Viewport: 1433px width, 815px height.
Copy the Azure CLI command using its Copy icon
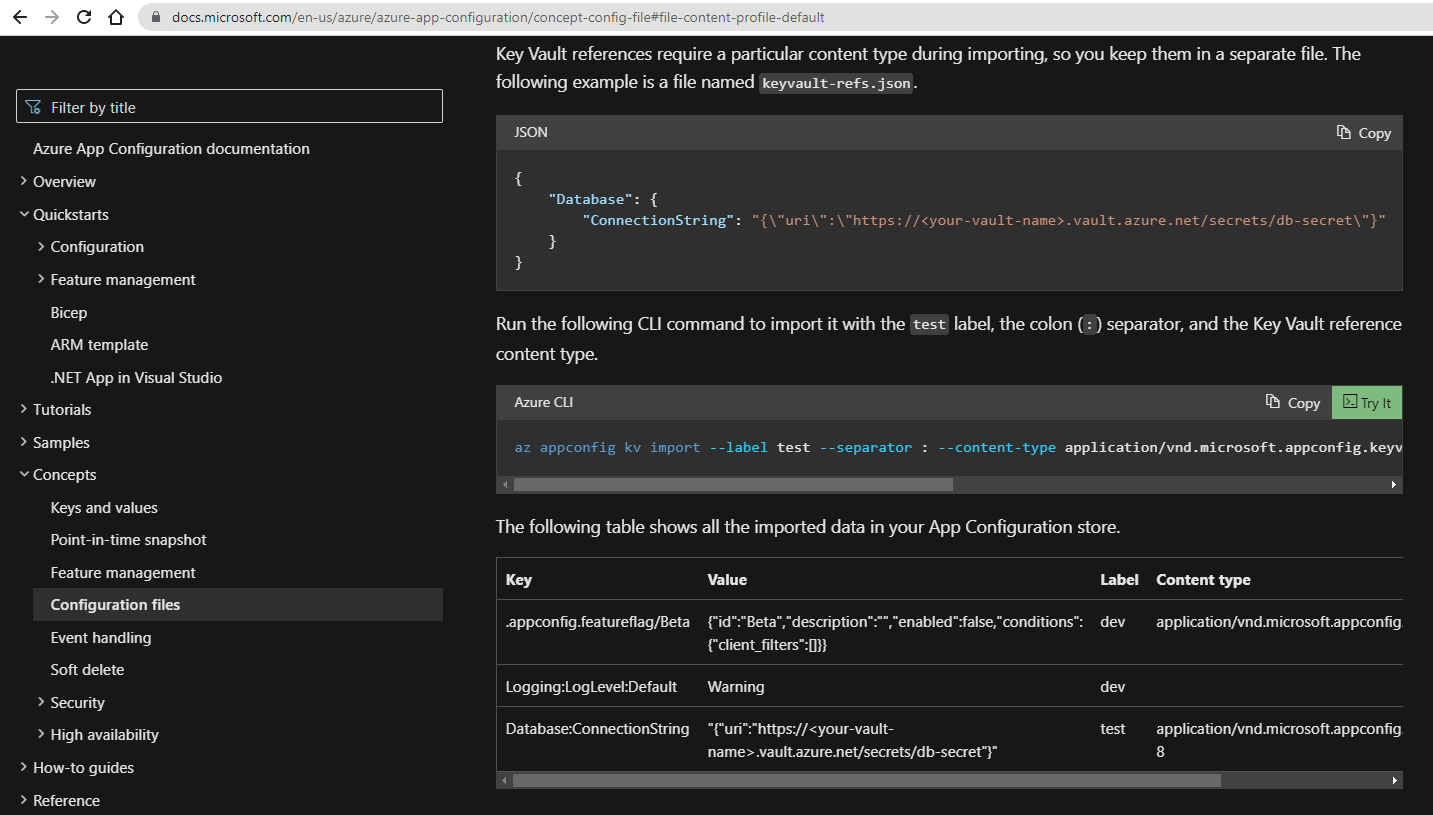pyautogui.click(x=1292, y=402)
